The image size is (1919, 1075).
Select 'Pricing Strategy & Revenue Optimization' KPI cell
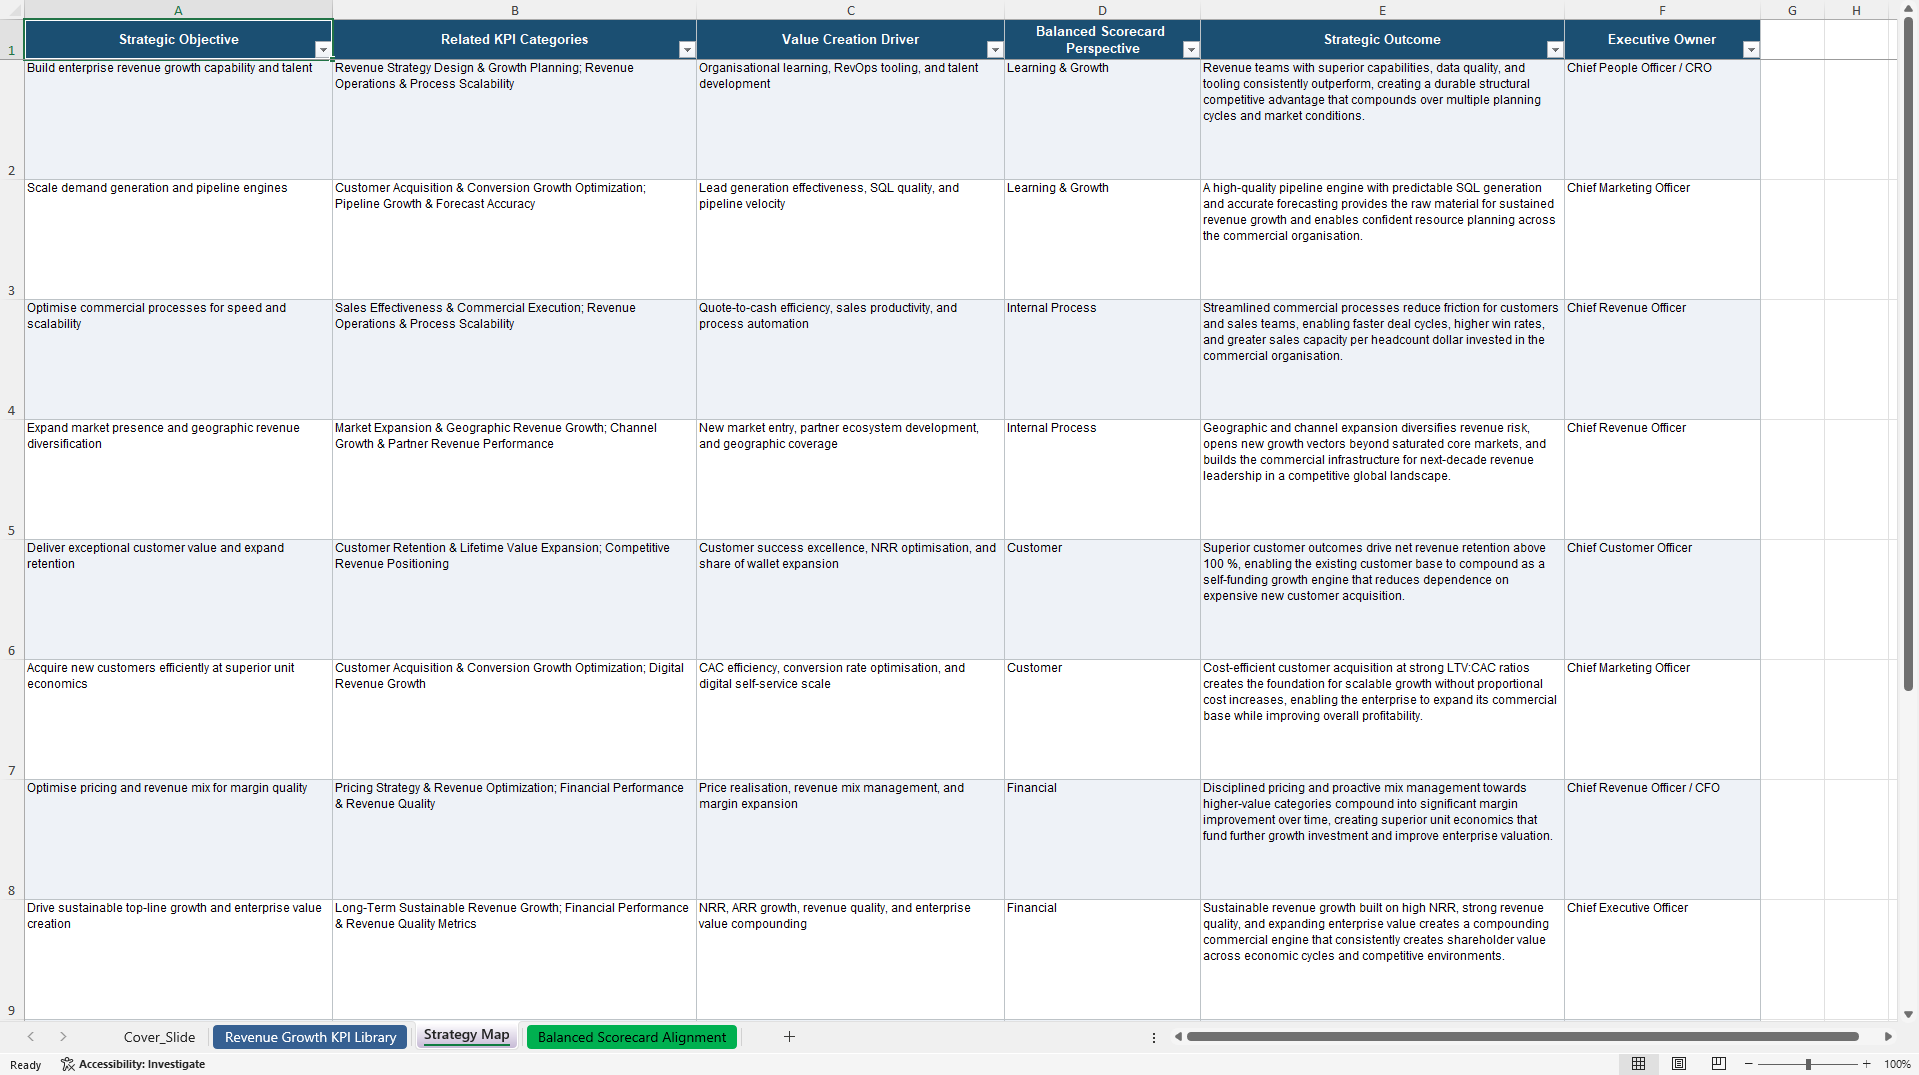[x=514, y=840]
